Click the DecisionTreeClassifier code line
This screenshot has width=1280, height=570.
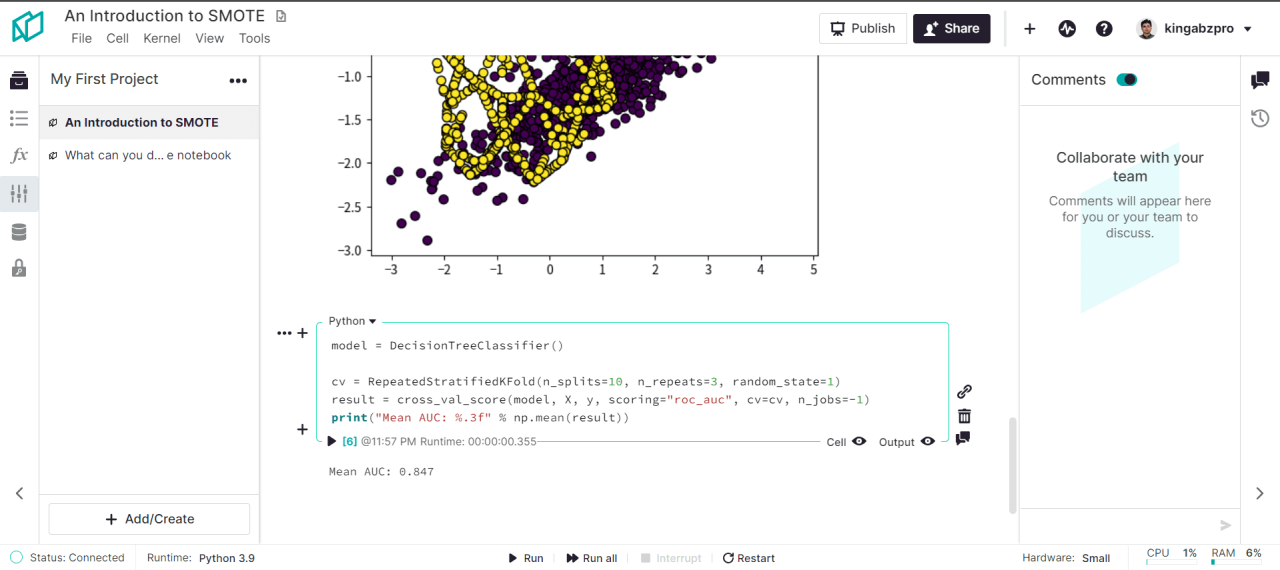tap(447, 346)
